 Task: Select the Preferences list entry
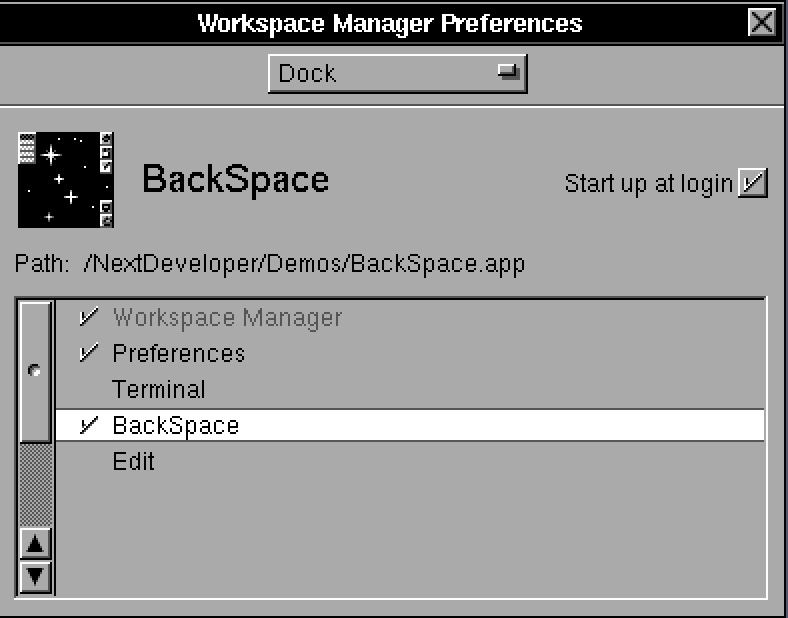tap(178, 354)
